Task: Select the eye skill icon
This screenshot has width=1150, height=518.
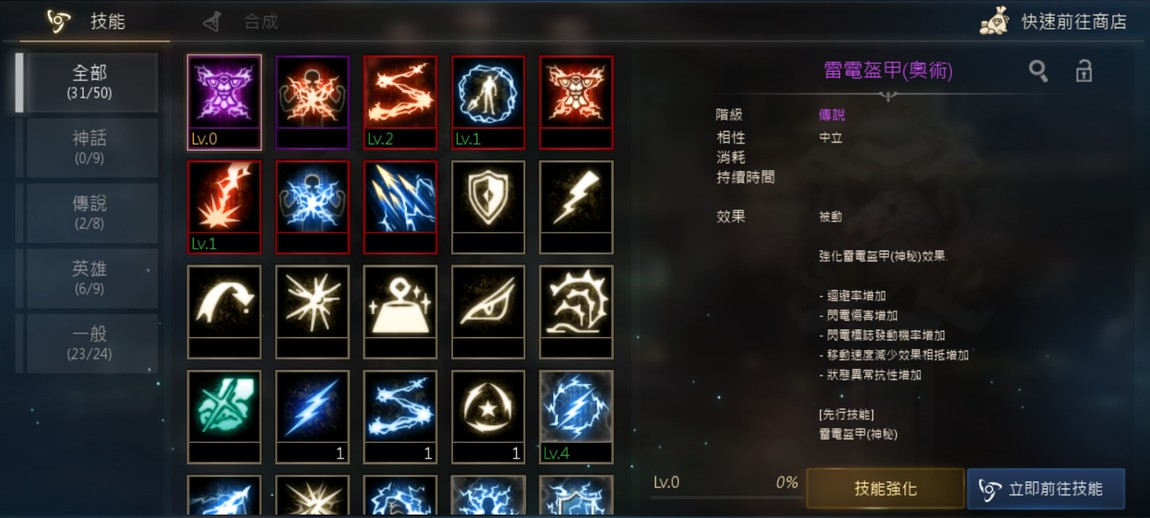Action: tap(488, 312)
